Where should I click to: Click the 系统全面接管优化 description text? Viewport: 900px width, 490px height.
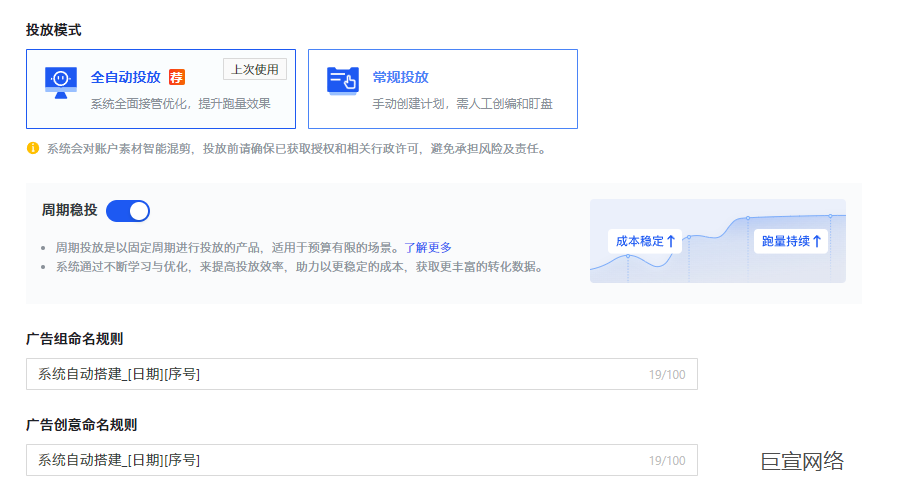(x=180, y=104)
